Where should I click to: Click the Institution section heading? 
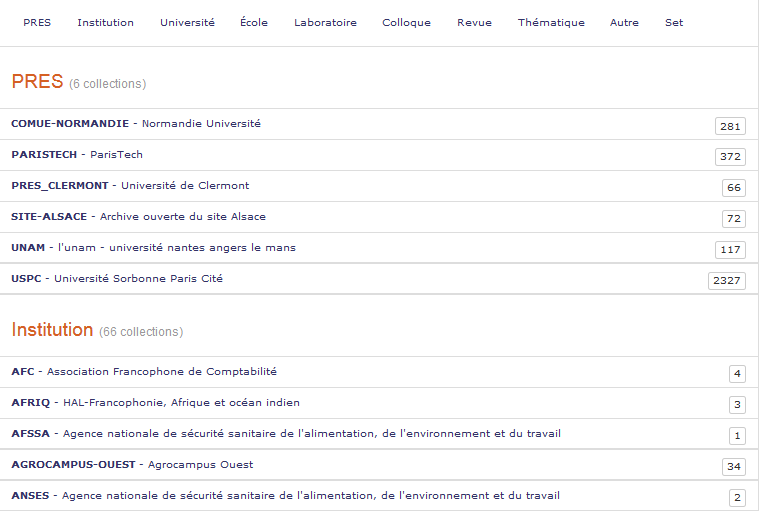52,330
